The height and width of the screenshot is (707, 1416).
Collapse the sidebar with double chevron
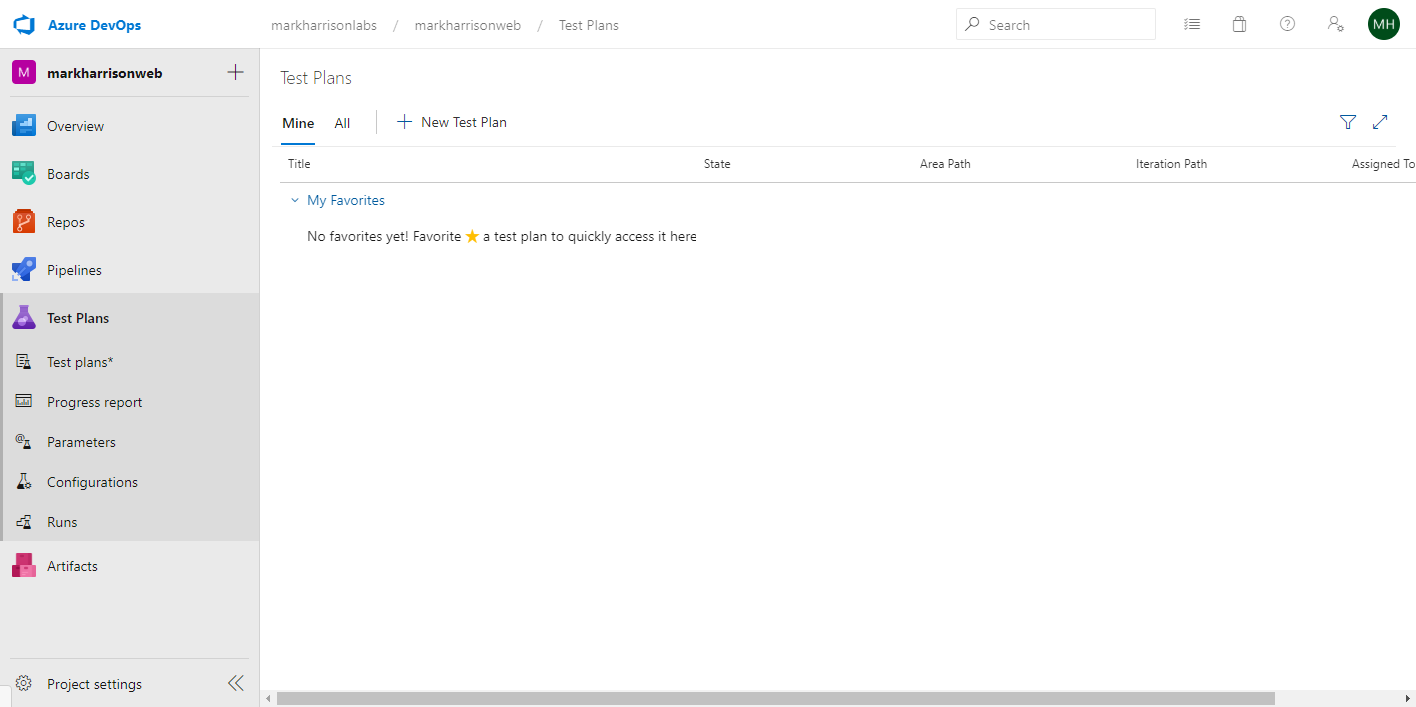(235, 683)
